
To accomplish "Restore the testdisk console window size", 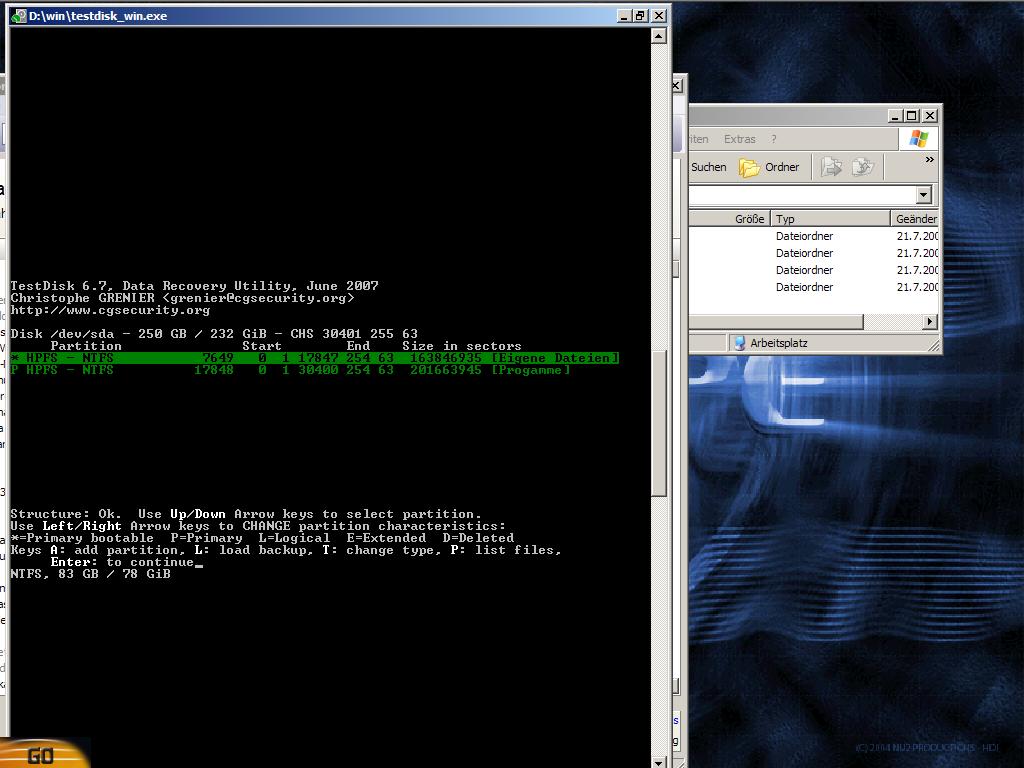I will tap(641, 16).
